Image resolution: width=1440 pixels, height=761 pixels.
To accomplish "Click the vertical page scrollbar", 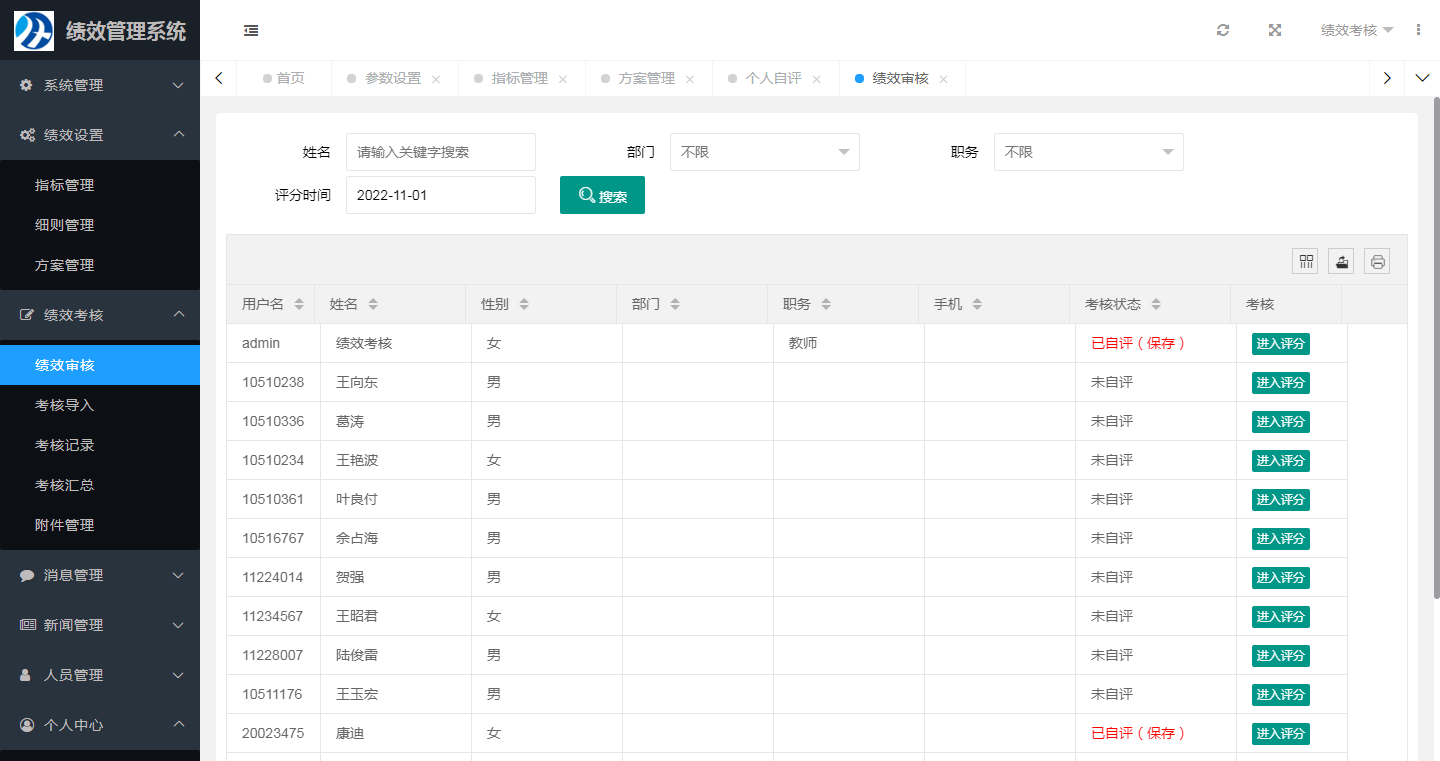I will 1436,350.
